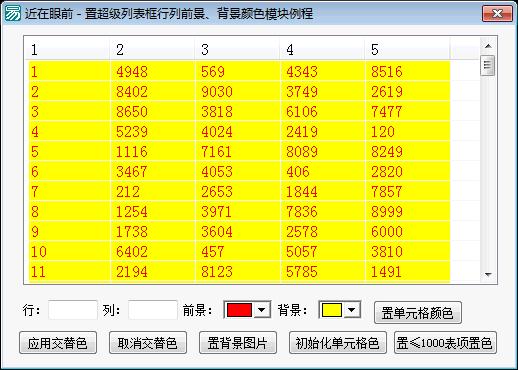Click the yellow 背景 color swatch

[x=331, y=310]
